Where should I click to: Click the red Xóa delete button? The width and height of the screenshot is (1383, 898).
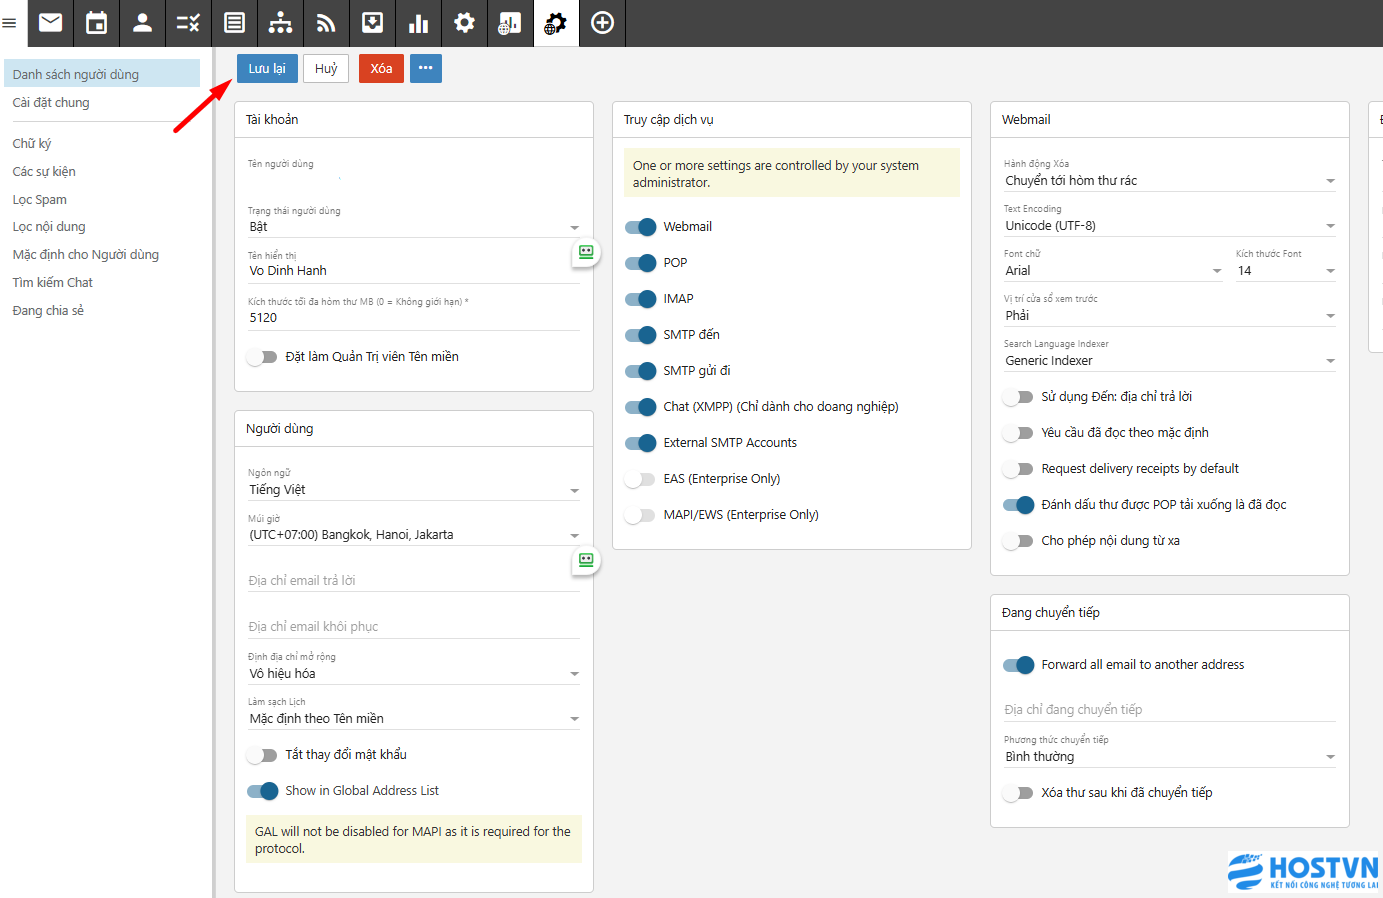pos(381,68)
